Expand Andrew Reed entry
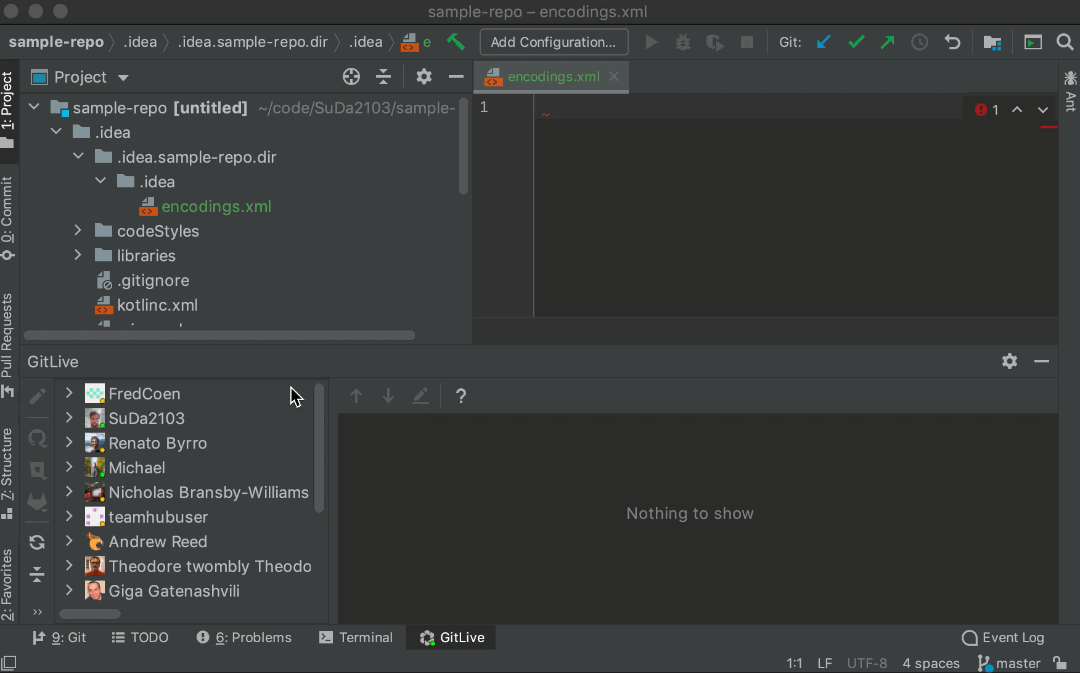The height and width of the screenshot is (673, 1080). point(69,541)
